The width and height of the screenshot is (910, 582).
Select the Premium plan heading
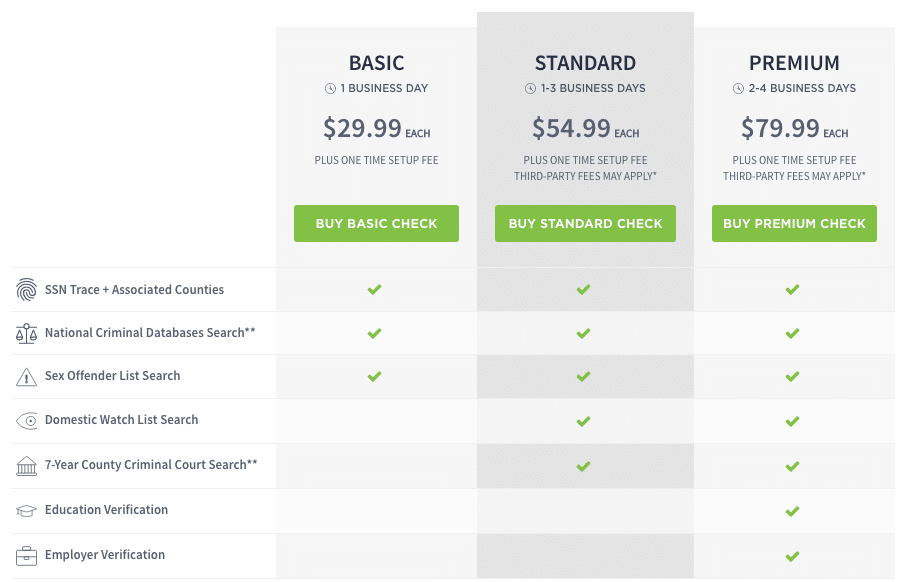point(794,63)
